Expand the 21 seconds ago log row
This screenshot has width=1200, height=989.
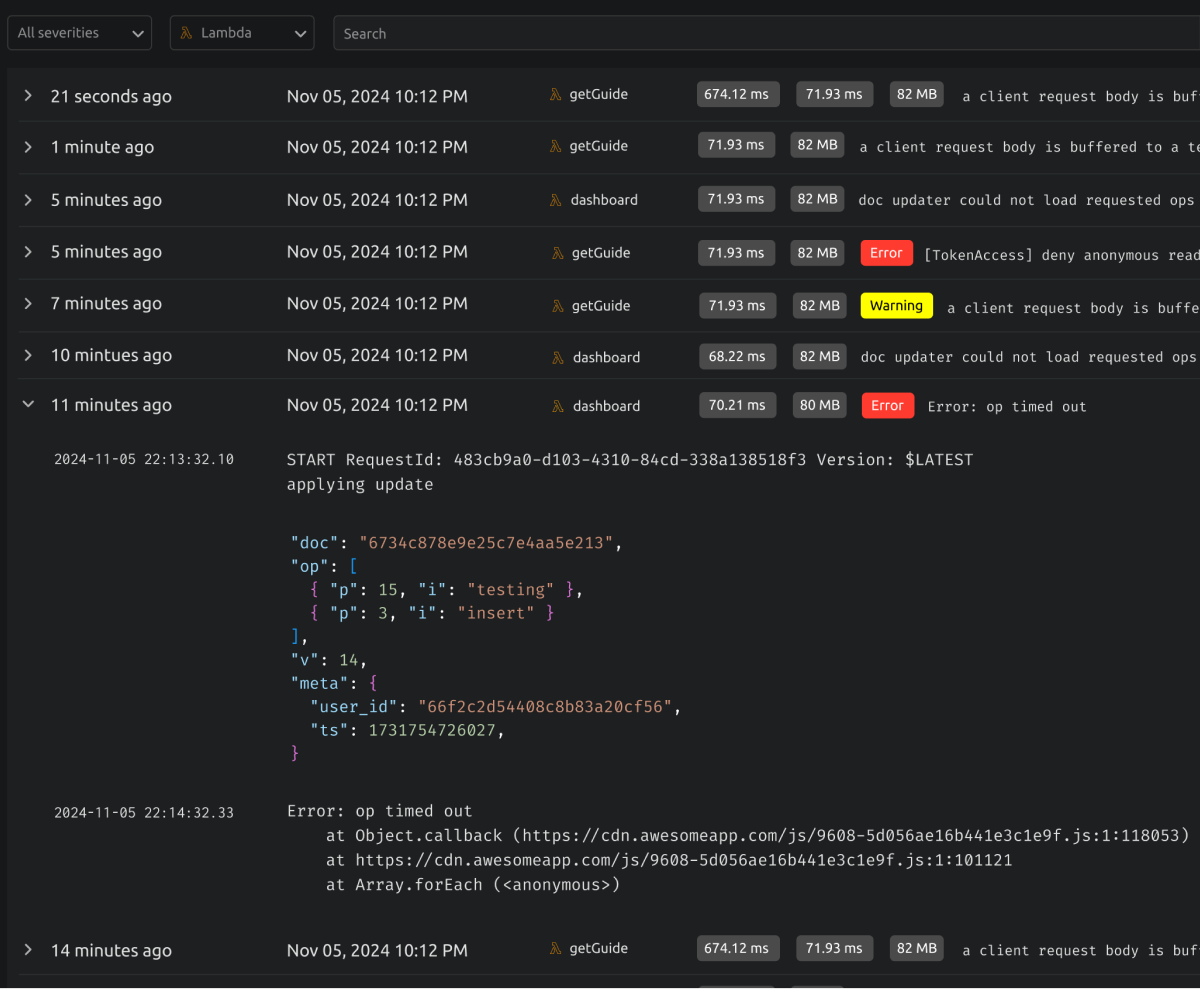click(28, 96)
